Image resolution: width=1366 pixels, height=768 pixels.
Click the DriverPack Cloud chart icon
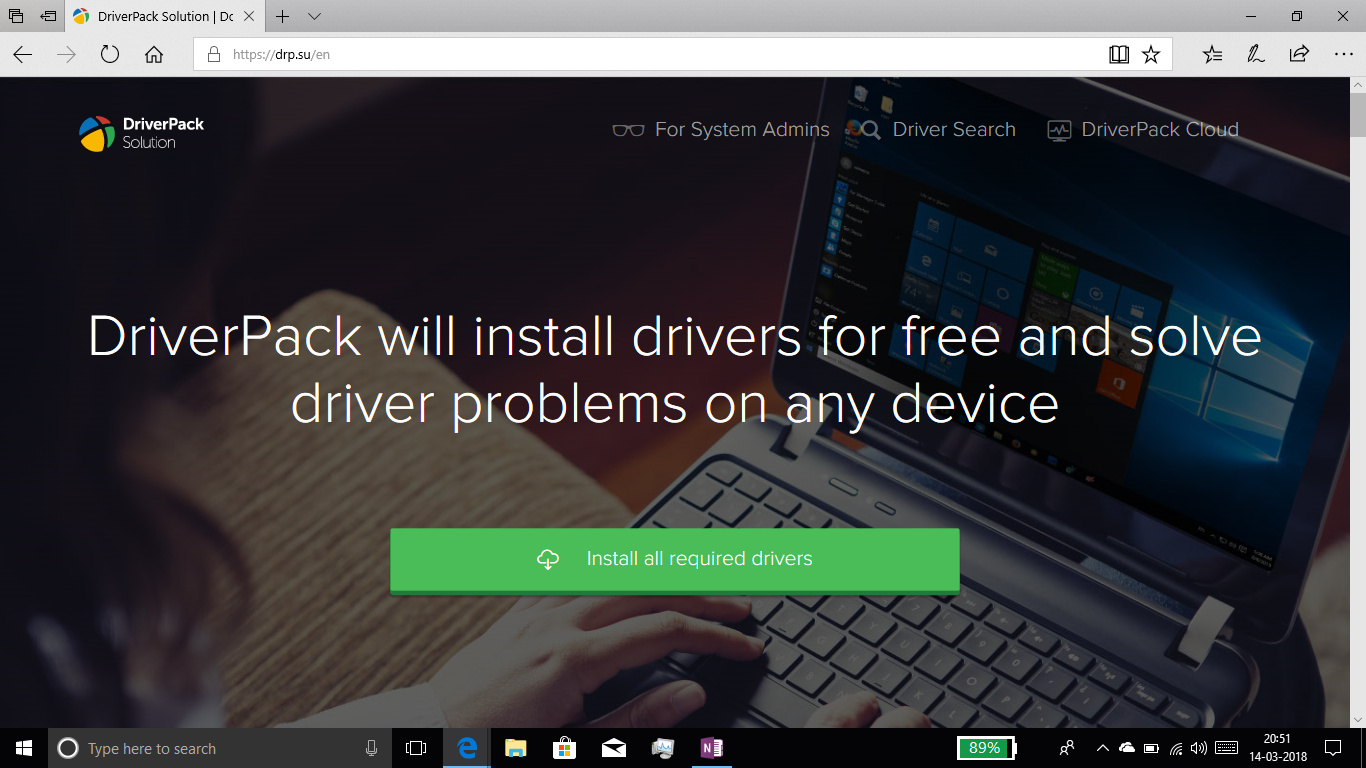click(1059, 129)
